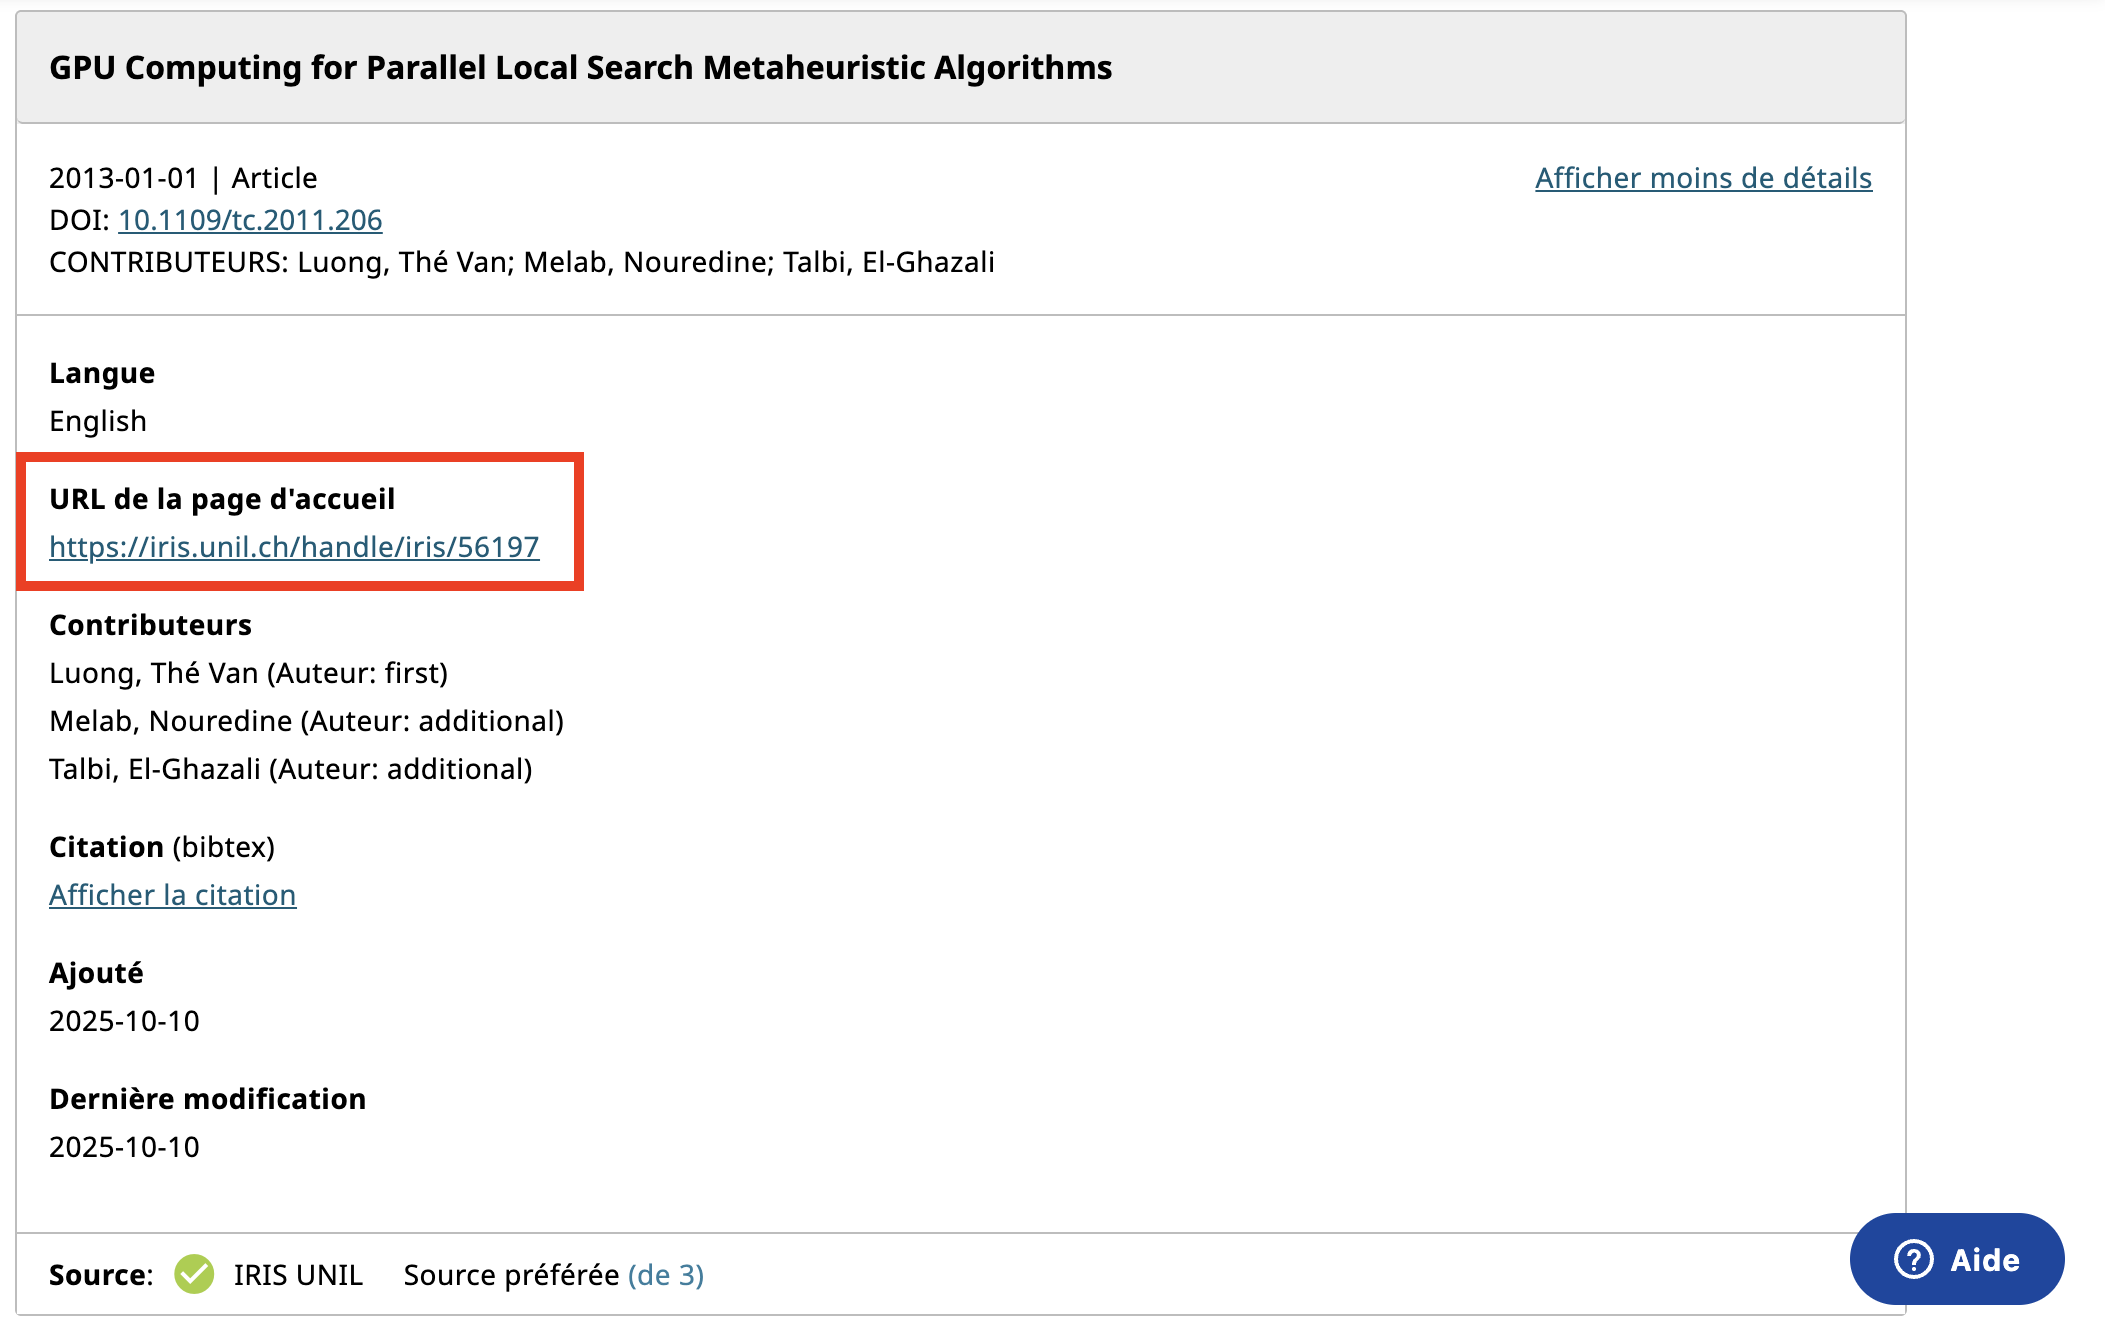The image size is (2105, 1333).
Task: Collapse details with 'Afficher moins de détails'
Action: tap(1703, 178)
